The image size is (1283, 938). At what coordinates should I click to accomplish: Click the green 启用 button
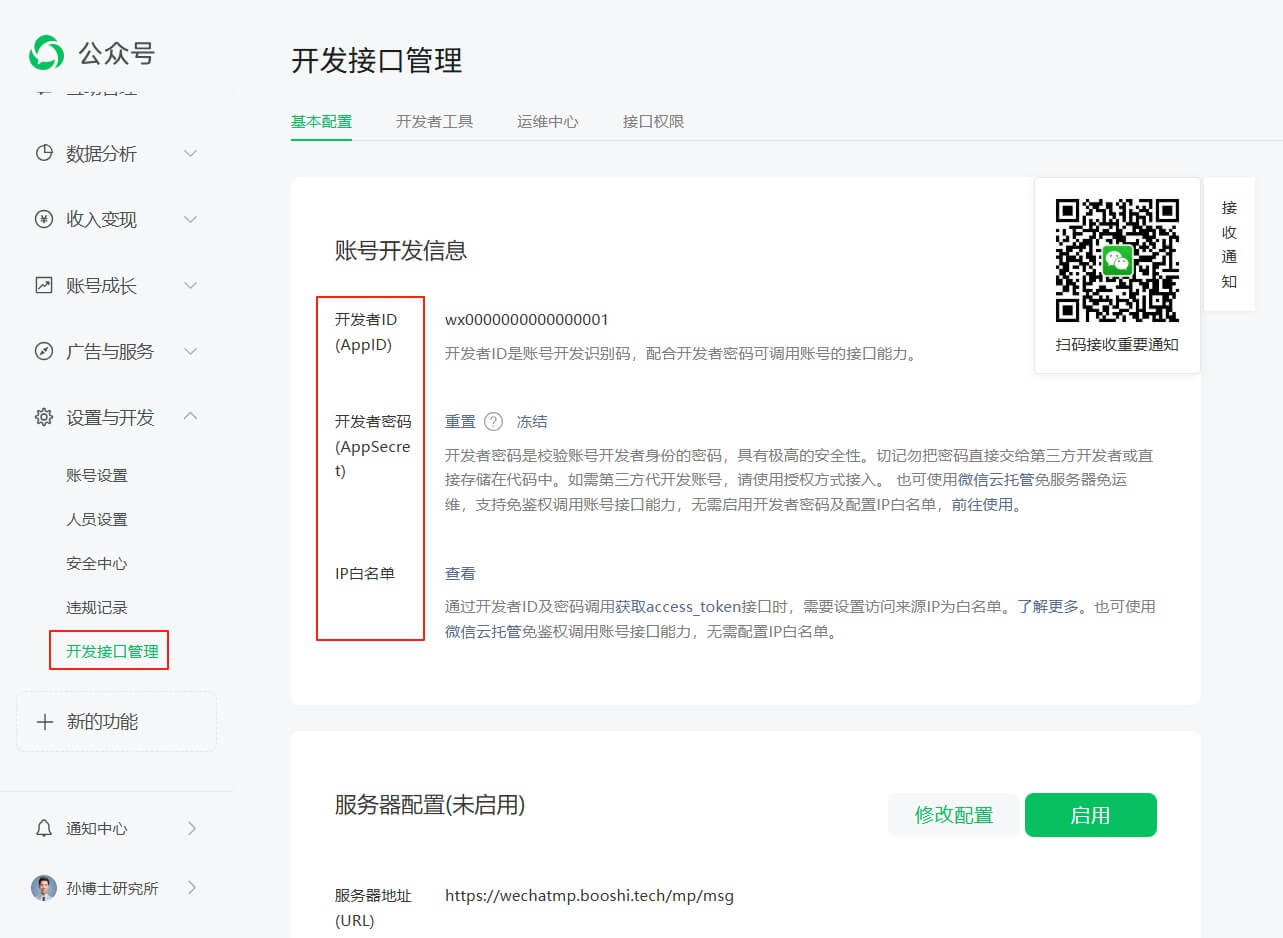point(1090,815)
